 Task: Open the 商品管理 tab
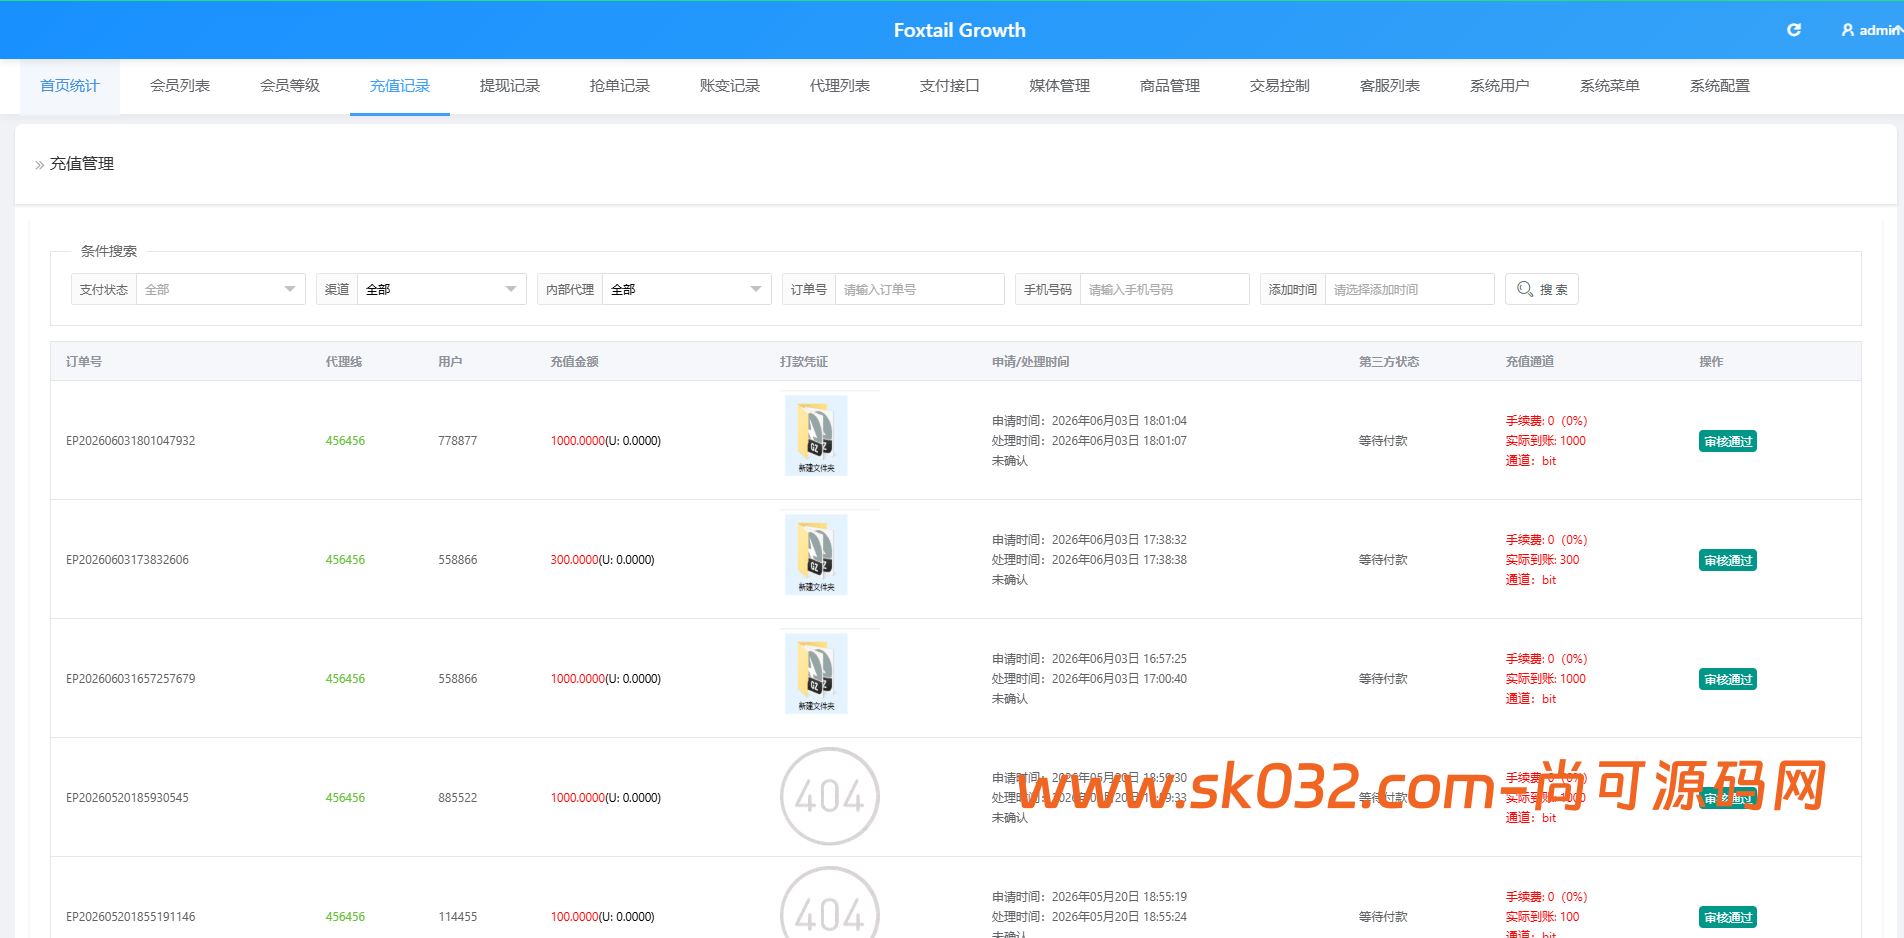[x=1170, y=86]
